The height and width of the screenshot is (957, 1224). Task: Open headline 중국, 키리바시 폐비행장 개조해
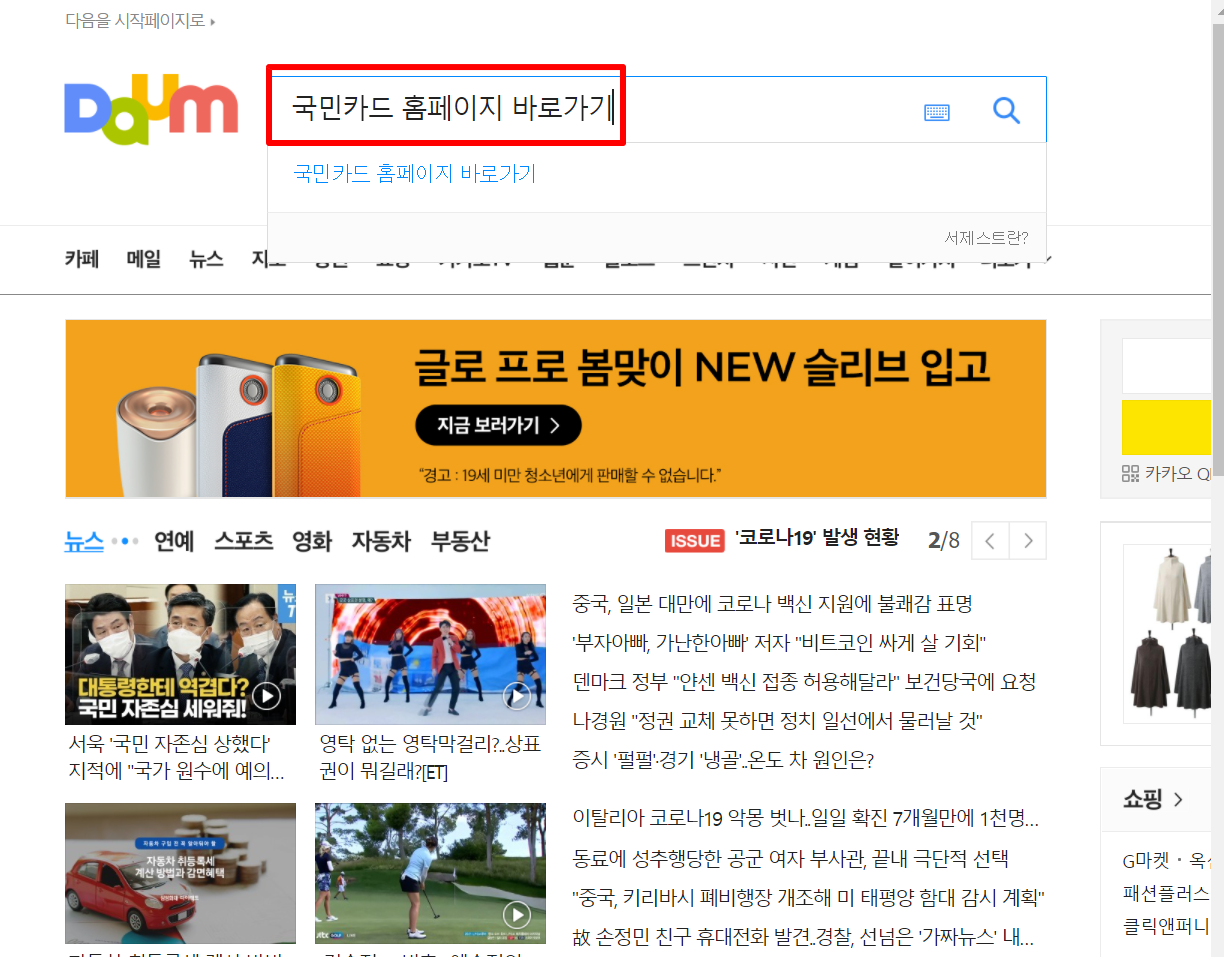click(x=808, y=897)
